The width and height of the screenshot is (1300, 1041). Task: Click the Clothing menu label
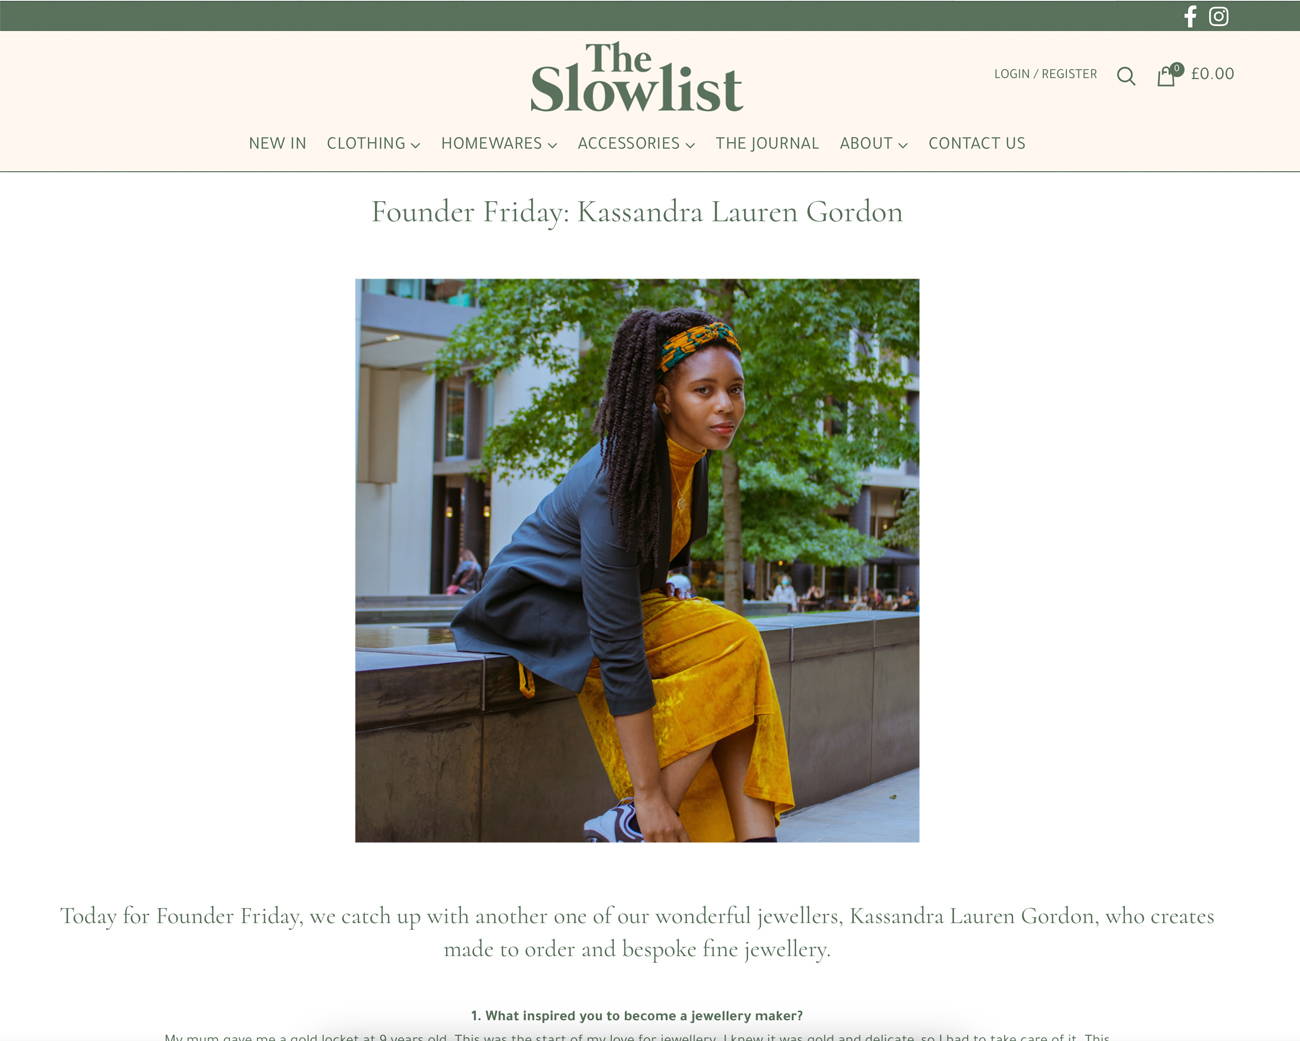(366, 143)
